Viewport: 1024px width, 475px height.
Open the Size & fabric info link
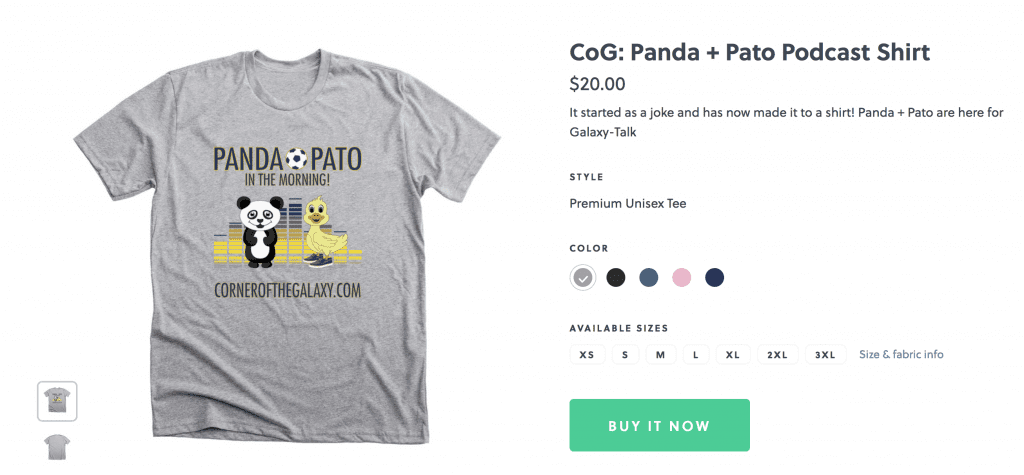(x=901, y=355)
